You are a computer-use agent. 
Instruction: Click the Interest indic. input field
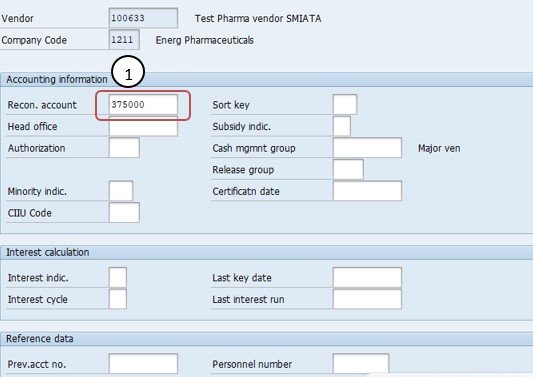(x=118, y=278)
